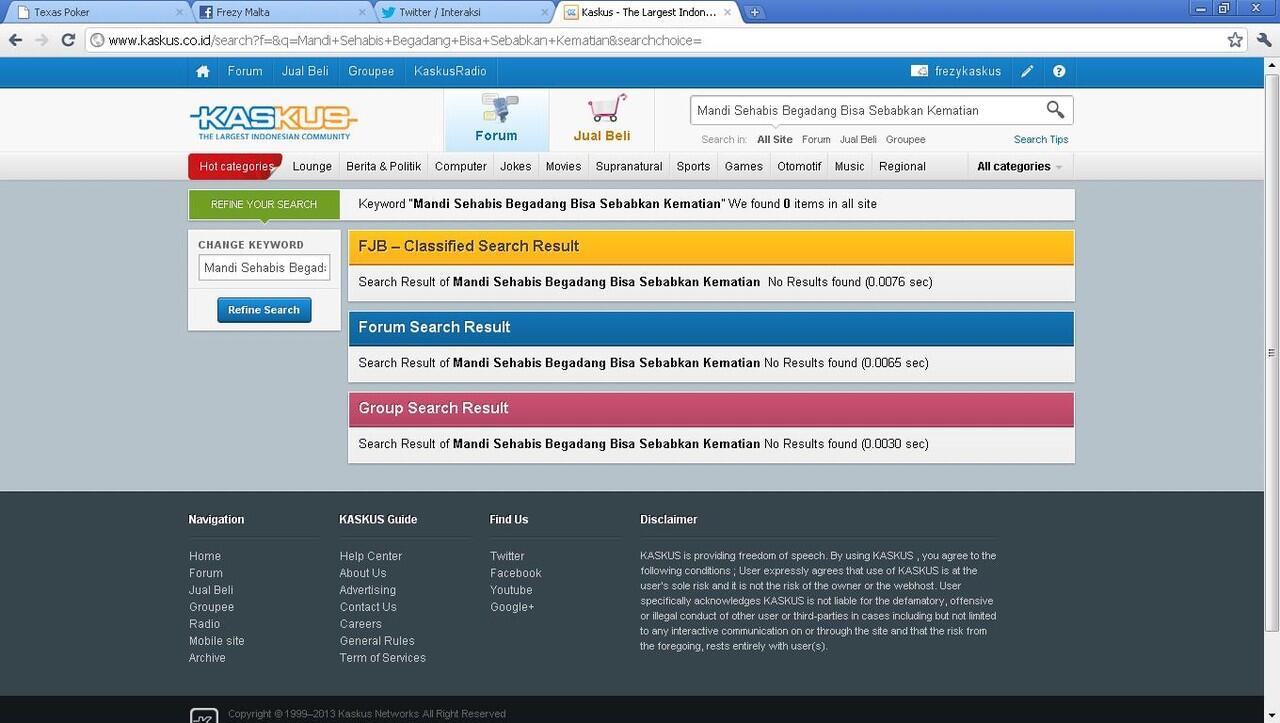This screenshot has width=1280, height=723.
Task: Open Facebook link under Find Us
Action: (x=516, y=573)
